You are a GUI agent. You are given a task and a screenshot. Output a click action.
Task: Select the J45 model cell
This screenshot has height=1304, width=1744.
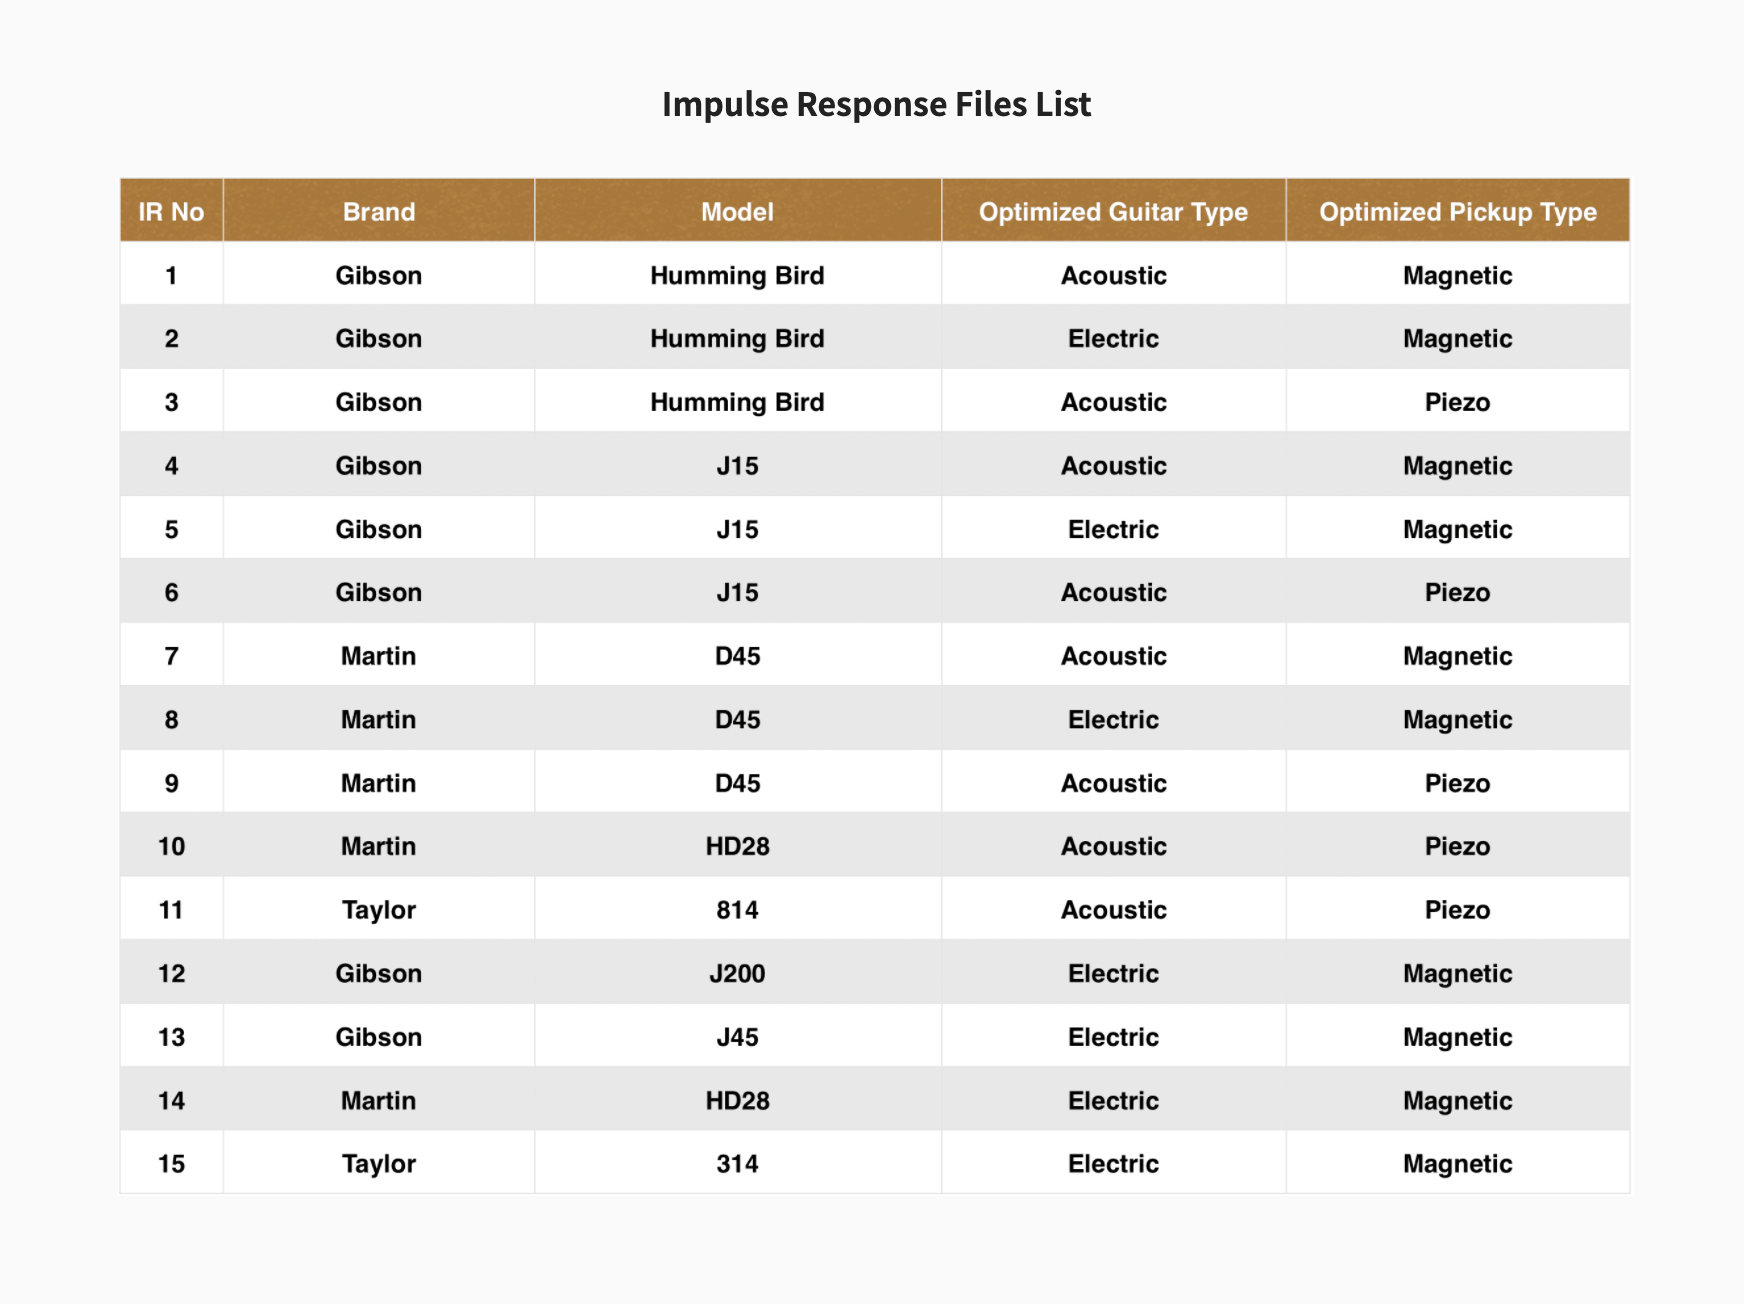click(737, 1037)
